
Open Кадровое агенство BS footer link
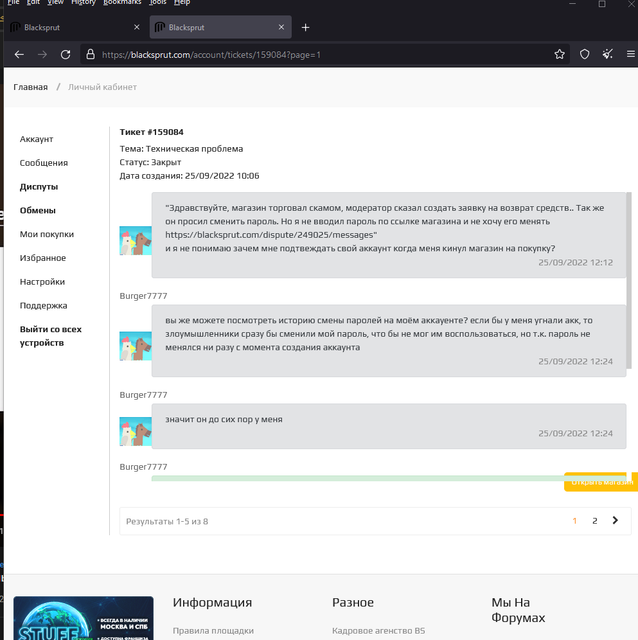point(378,631)
